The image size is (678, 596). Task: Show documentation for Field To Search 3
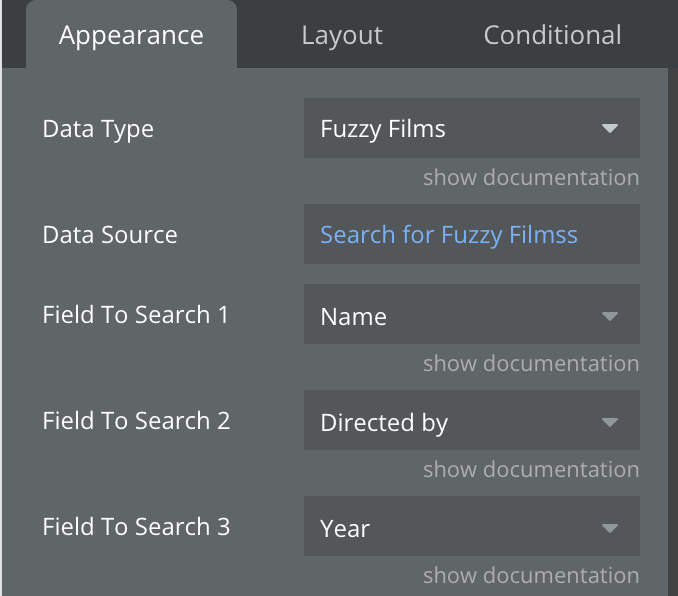tap(530, 576)
